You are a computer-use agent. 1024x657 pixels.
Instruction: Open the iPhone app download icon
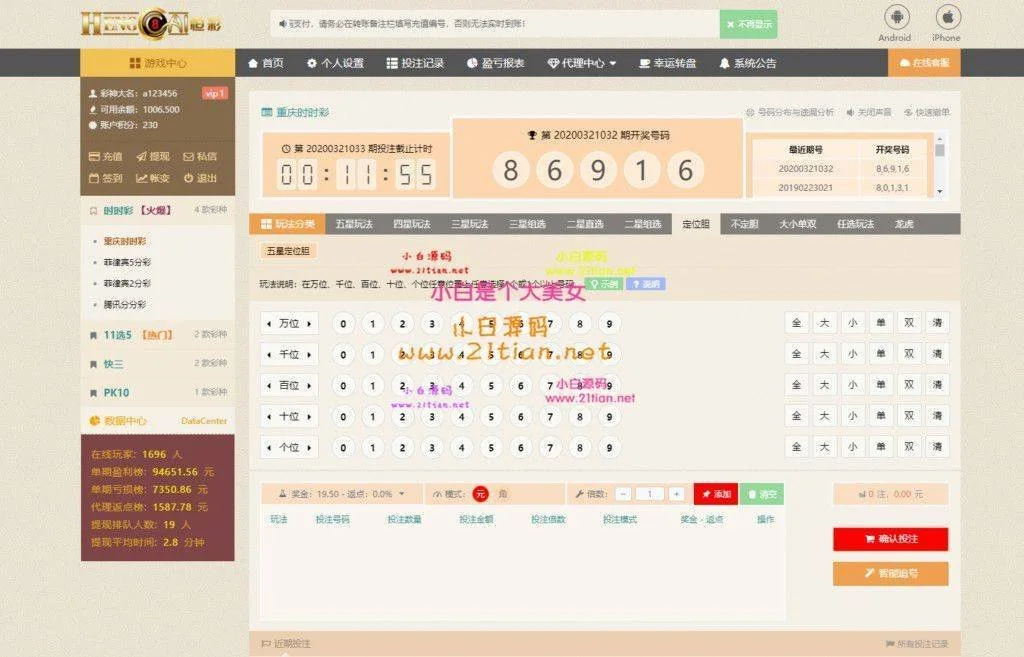point(946,18)
